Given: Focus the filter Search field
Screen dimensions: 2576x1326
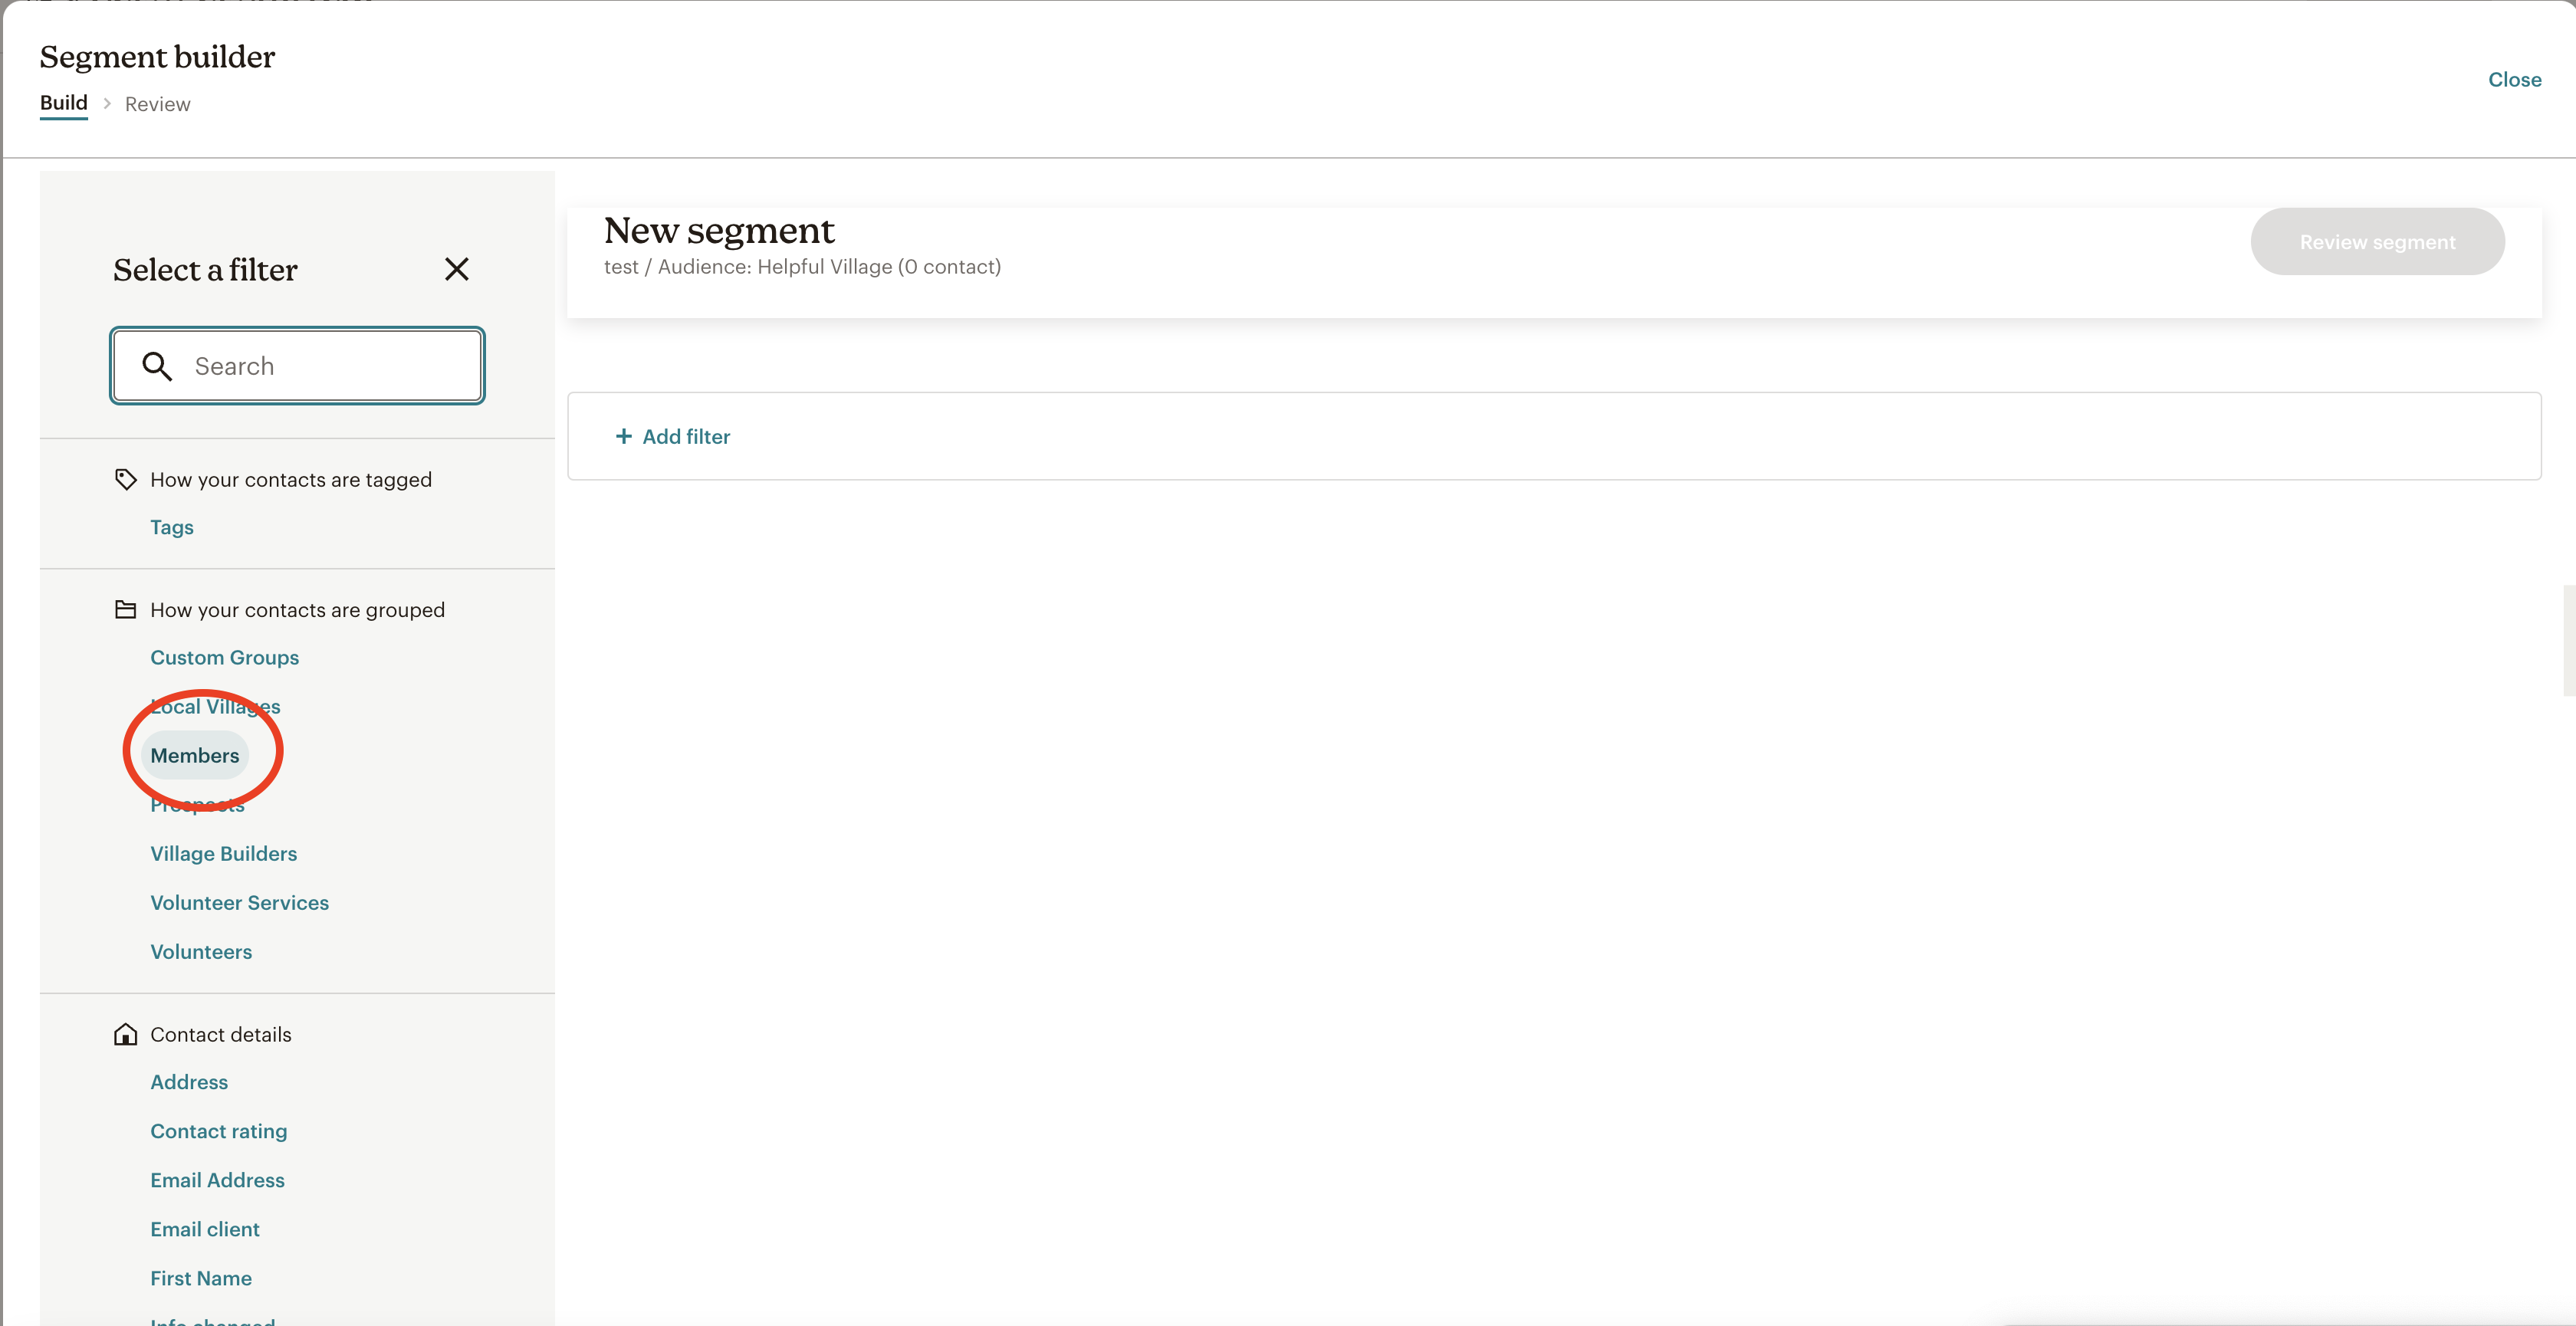Looking at the screenshot, I should [x=298, y=366].
